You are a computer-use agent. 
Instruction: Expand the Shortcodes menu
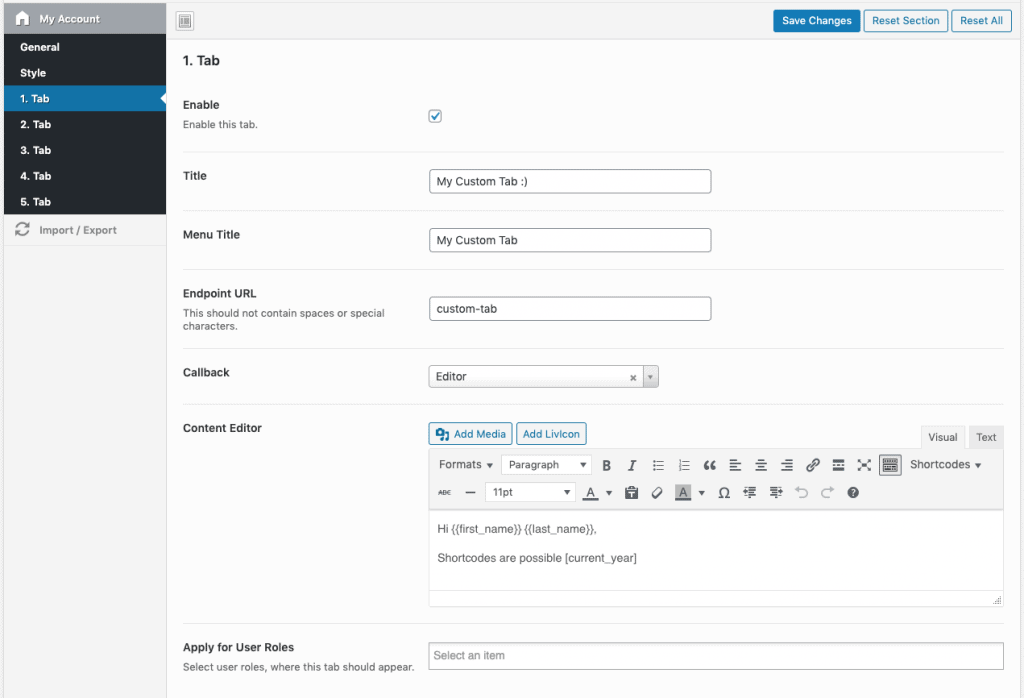pyautogui.click(x=945, y=465)
